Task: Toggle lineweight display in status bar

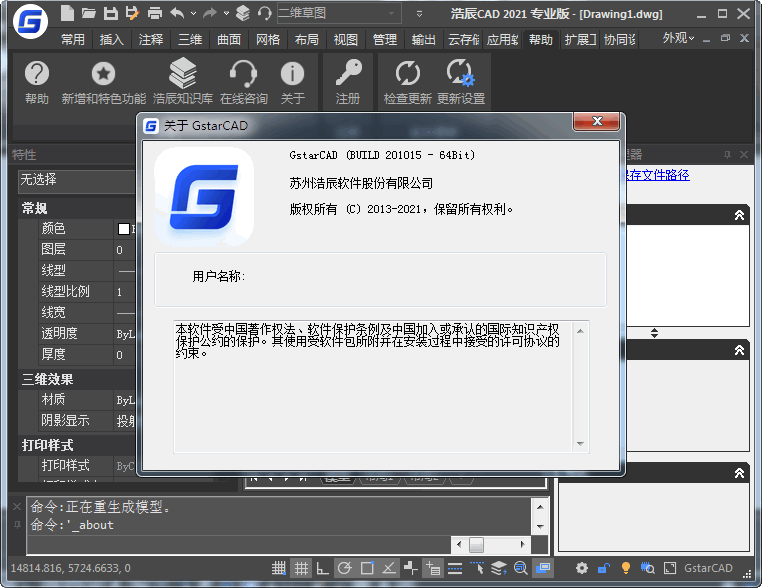Action: coord(455,568)
